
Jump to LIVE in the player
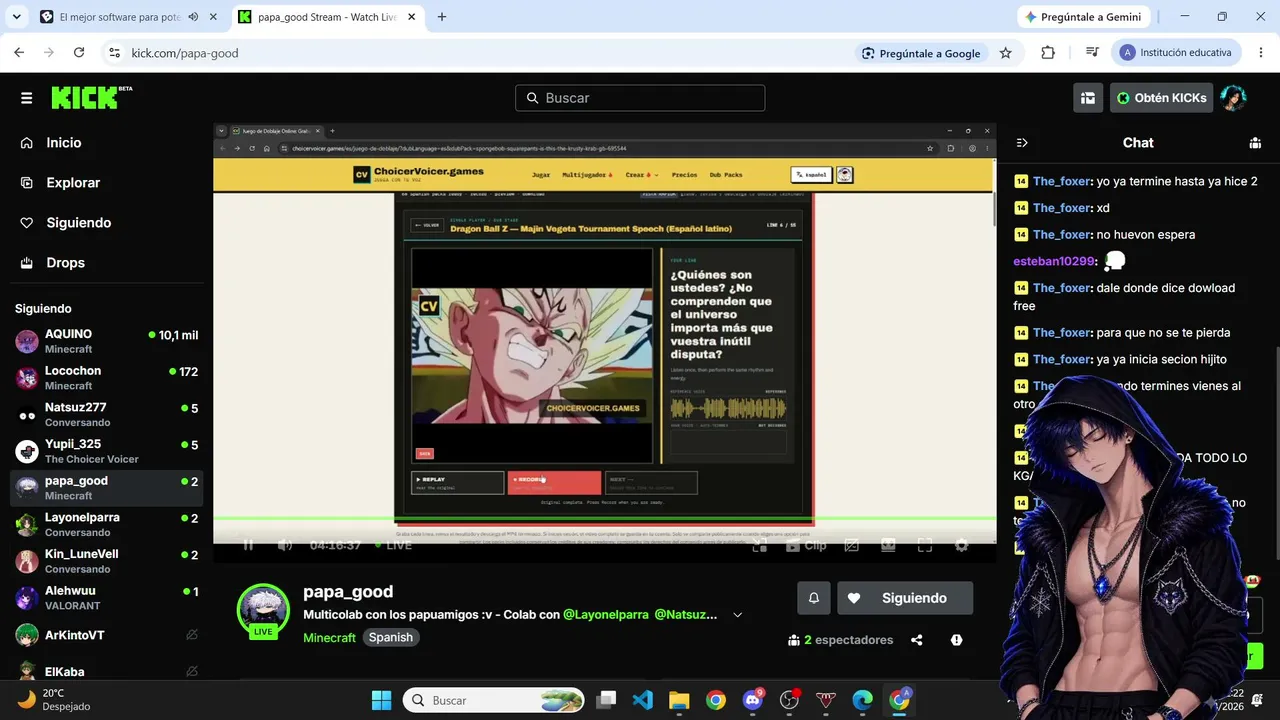click(393, 545)
